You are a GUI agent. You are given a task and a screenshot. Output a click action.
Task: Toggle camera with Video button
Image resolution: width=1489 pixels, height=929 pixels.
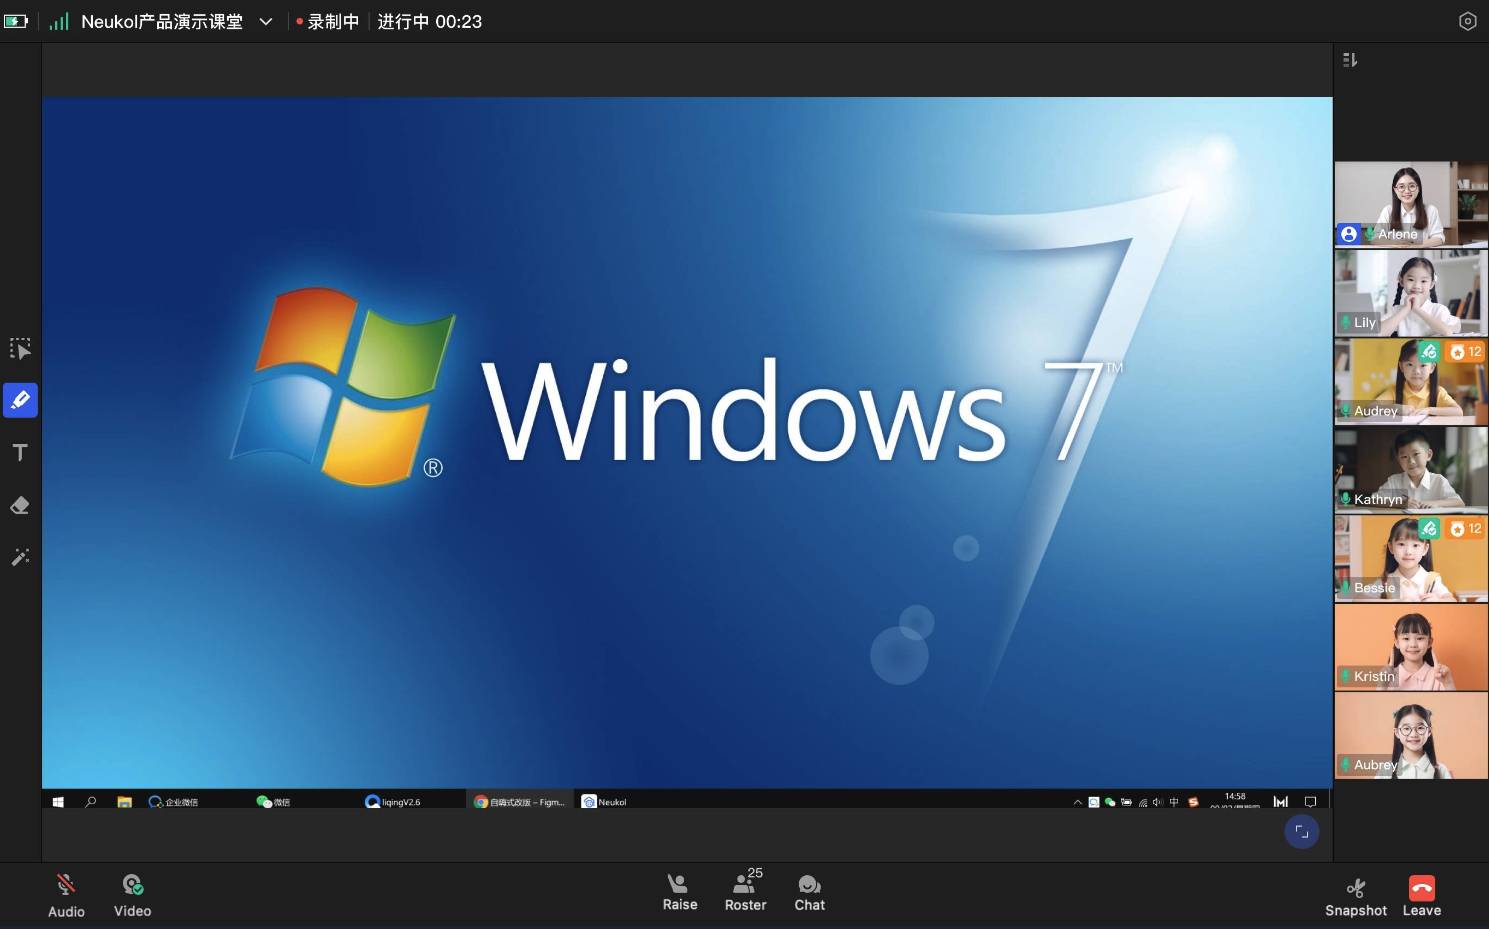(x=132, y=895)
